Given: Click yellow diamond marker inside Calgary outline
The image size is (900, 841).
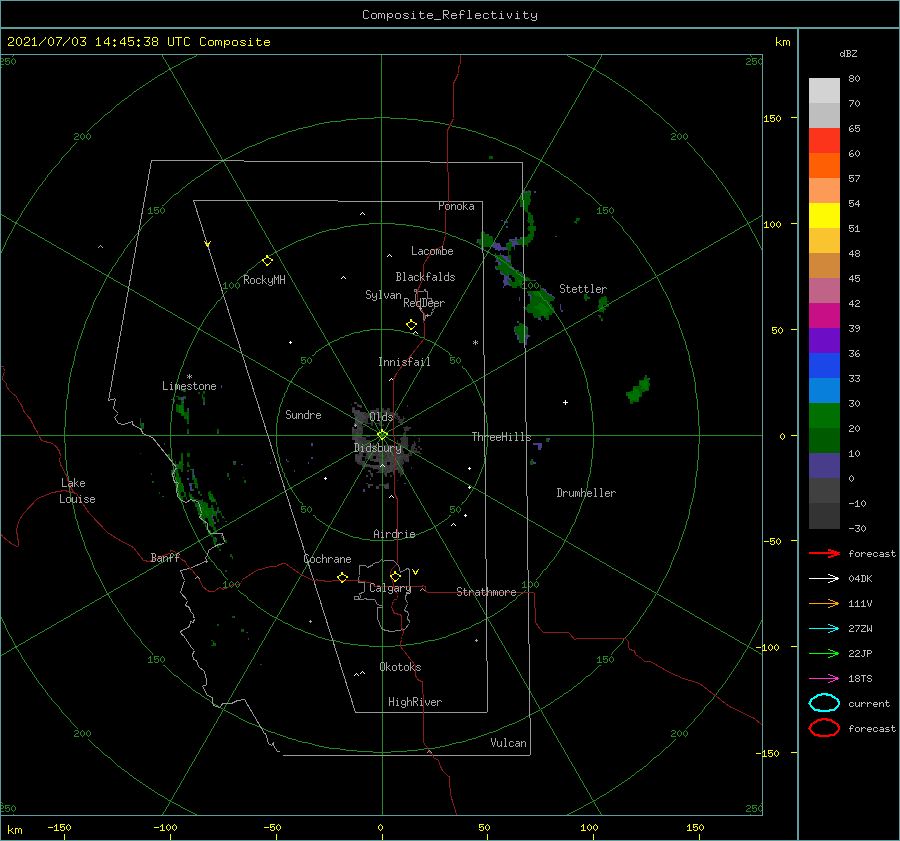Looking at the screenshot, I should (395, 576).
